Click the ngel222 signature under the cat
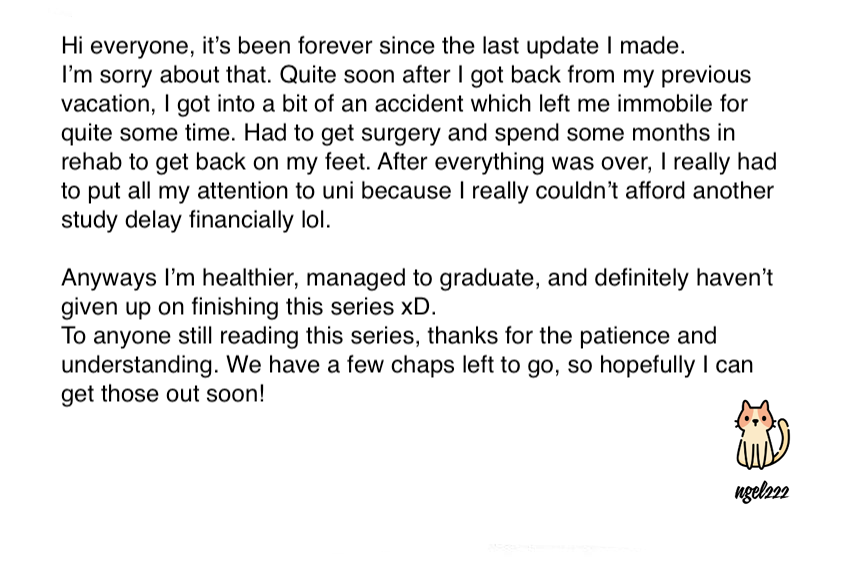The width and height of the screenshot is (846, 576). pyautogui.click(x=761, y=492)
